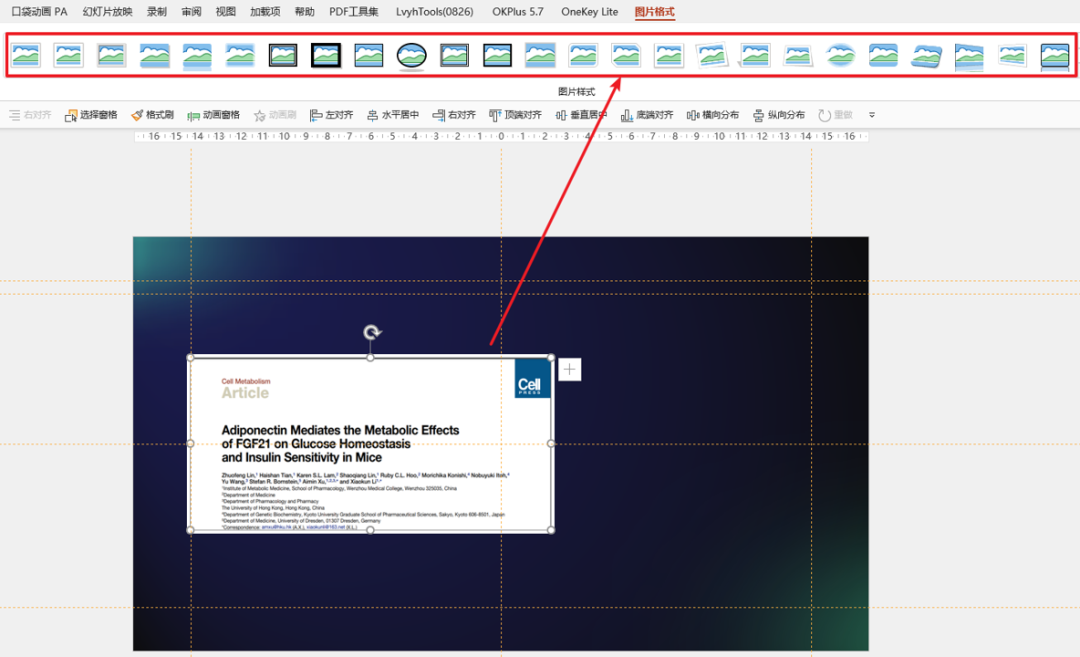The width and height of the screenshot is (1080, 657).
Task: Align objects with 左对齐
Action: point(332,115)
